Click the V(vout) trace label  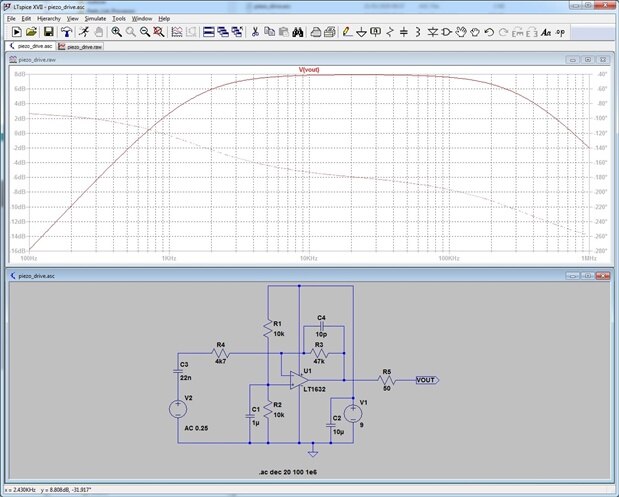point(309,70)
